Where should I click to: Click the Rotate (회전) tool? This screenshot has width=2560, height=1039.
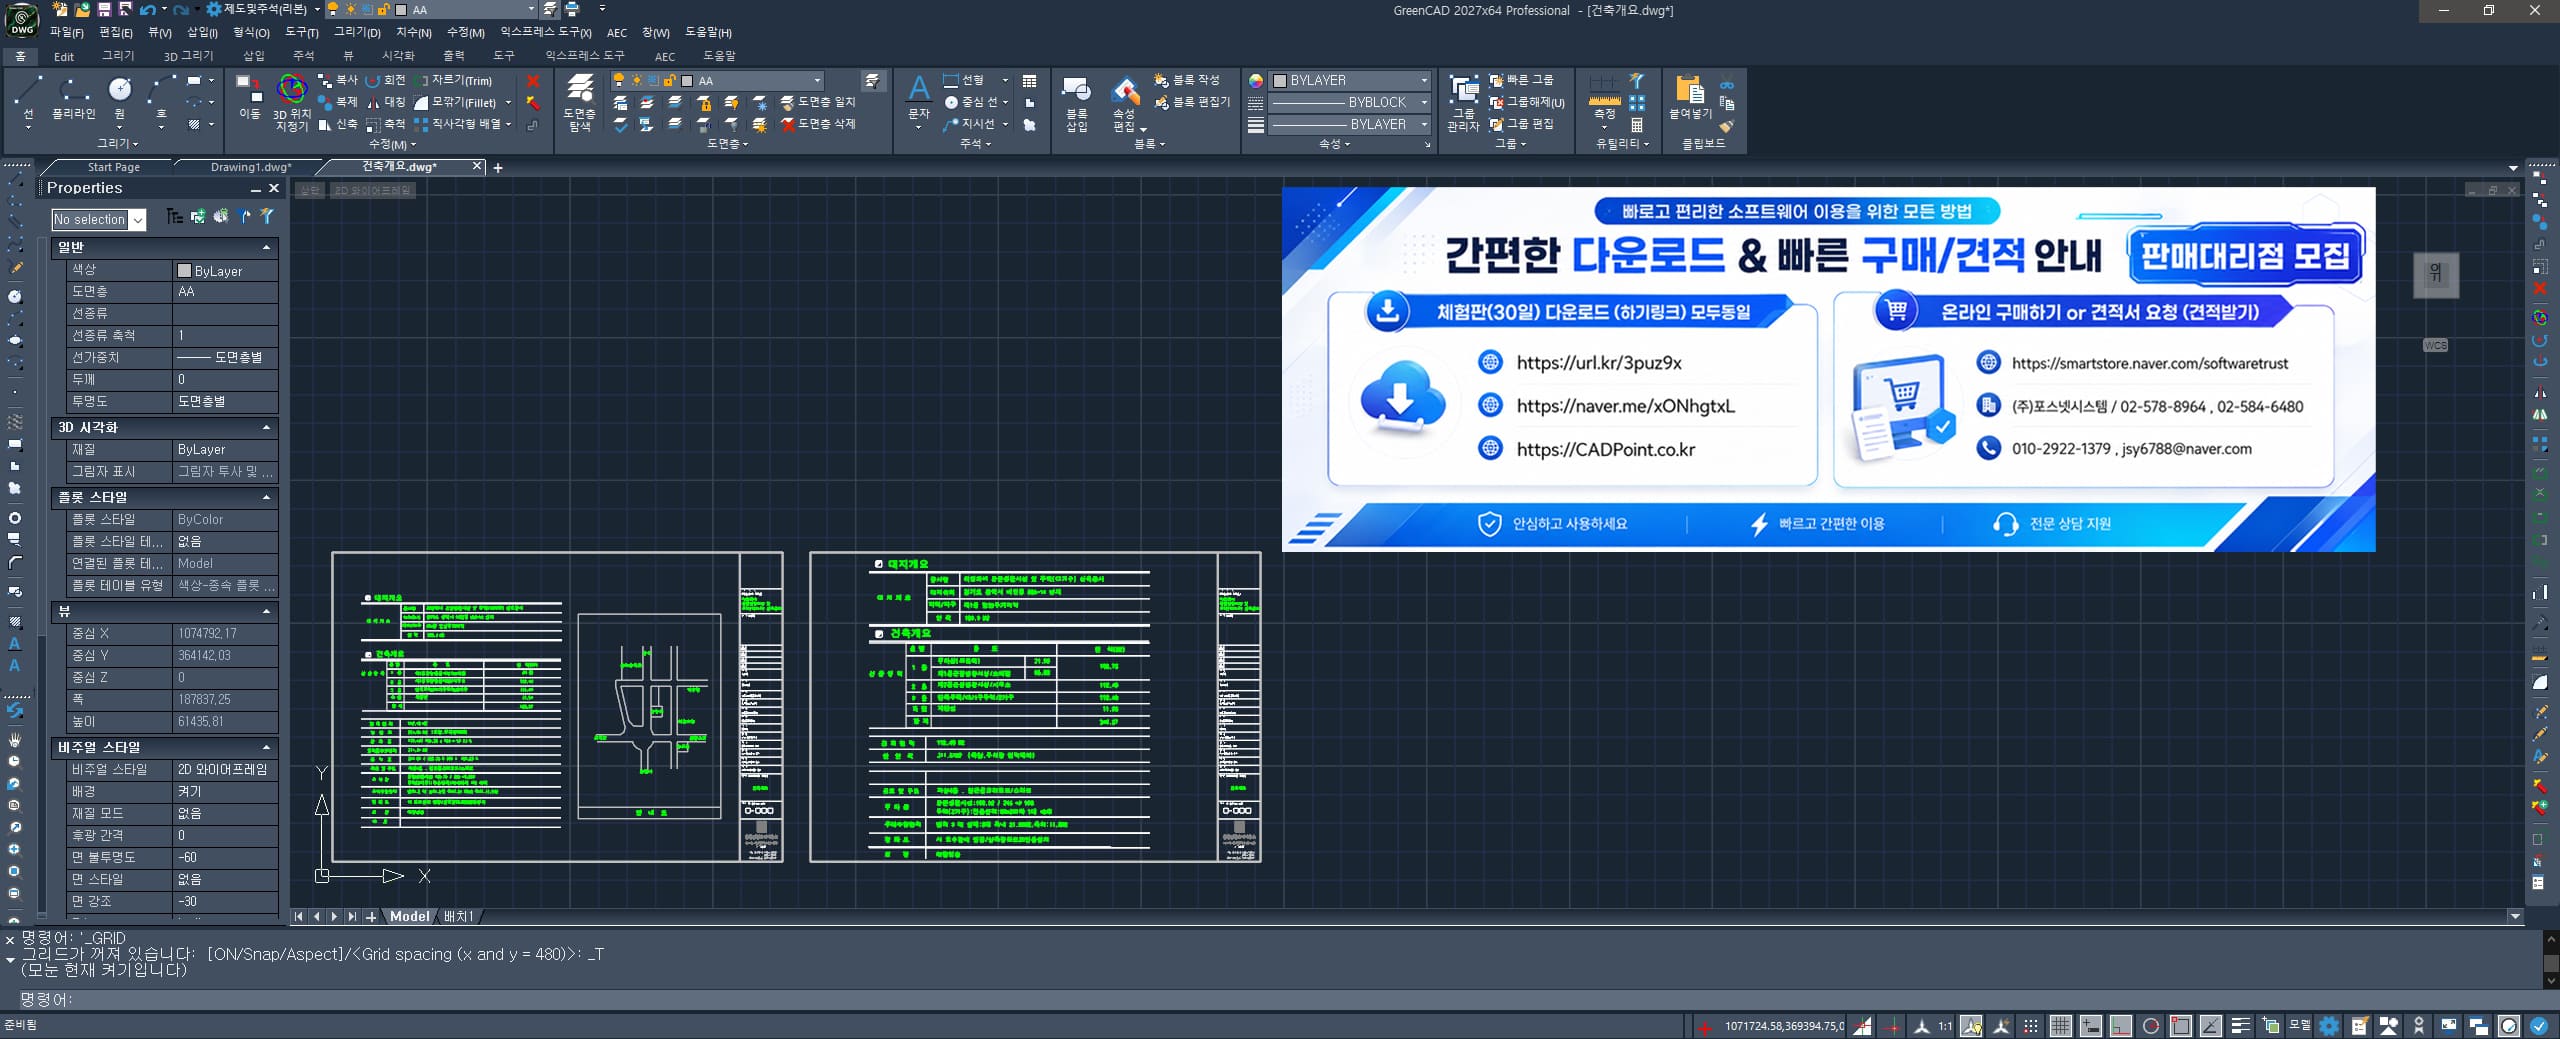pyautogui.click(x=385, y=80)
